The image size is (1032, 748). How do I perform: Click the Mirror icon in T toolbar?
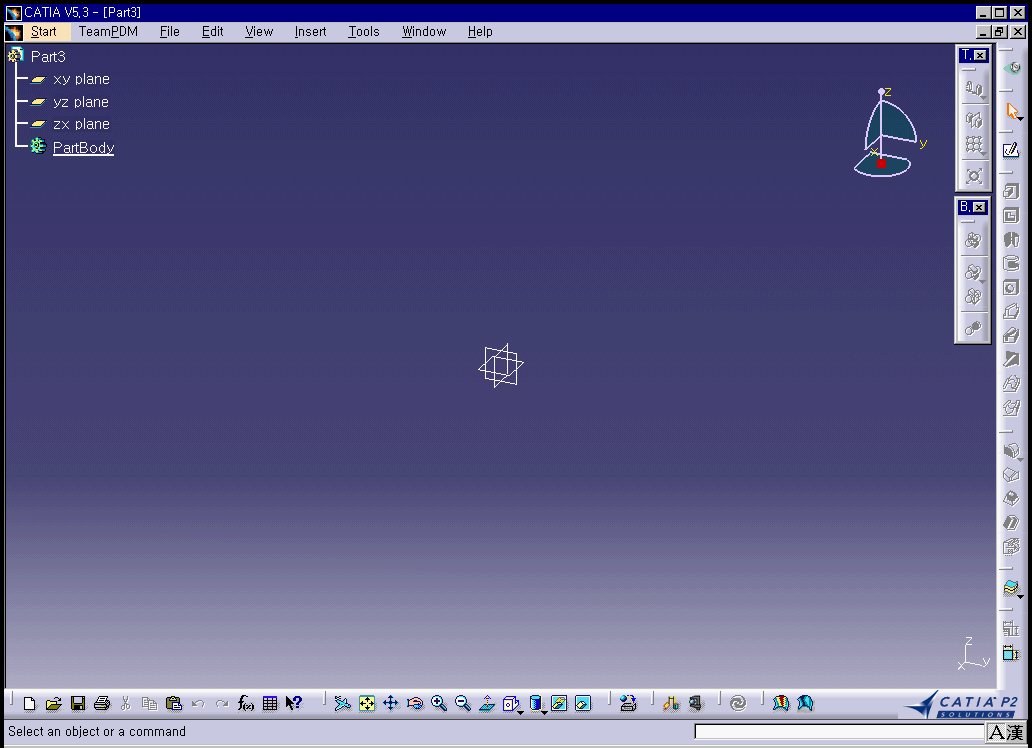pyautogui.click(x=974, y=119)
